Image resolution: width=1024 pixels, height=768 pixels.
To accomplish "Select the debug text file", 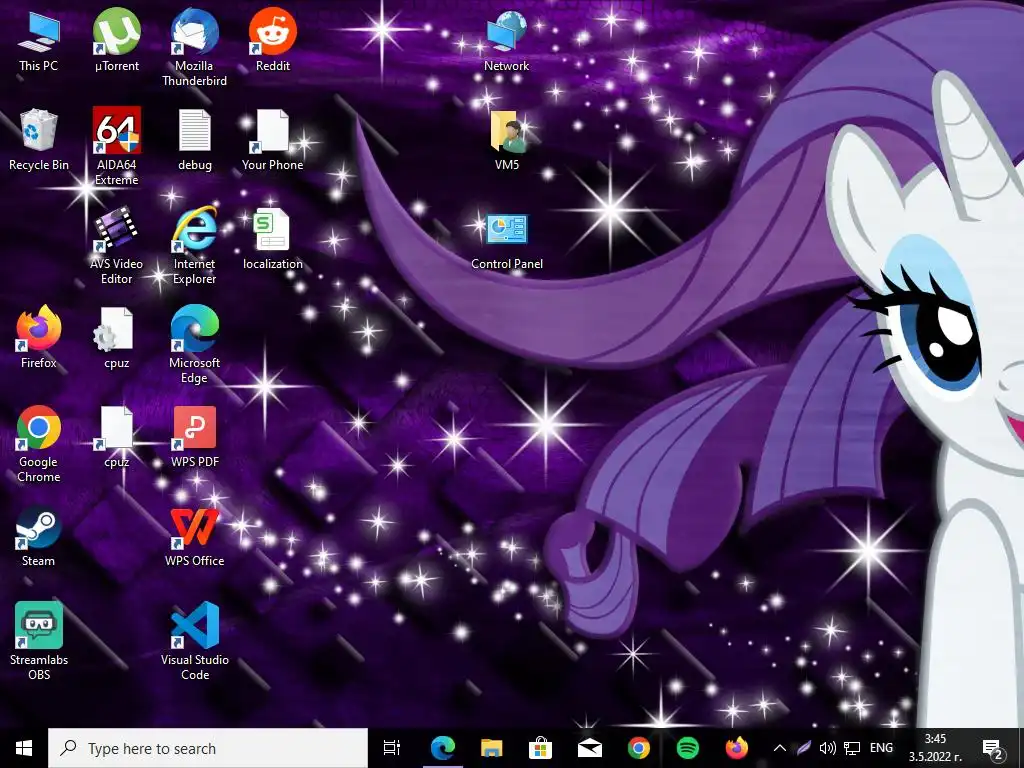I will click(195, 140).
